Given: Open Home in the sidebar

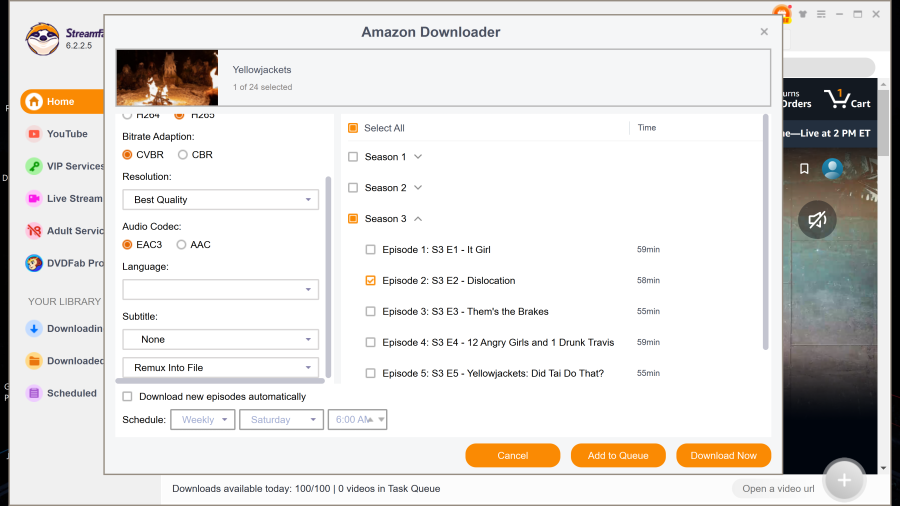Looking at the screenshot, I should [62, 102].
